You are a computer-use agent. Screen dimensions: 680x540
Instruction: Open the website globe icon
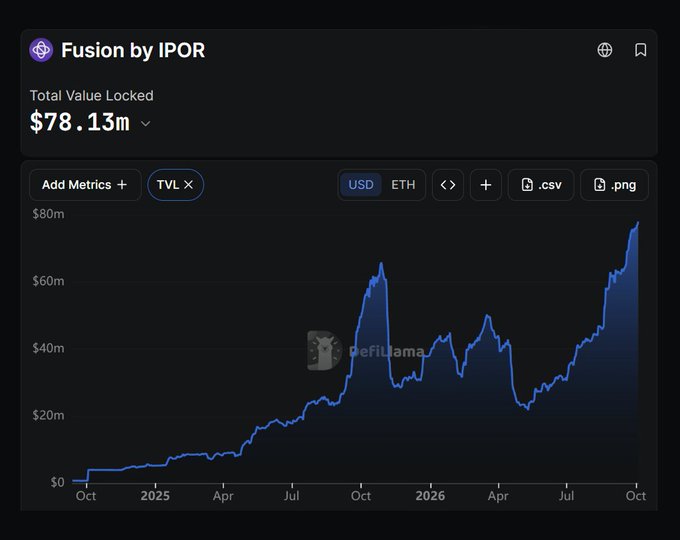(605, 50)
